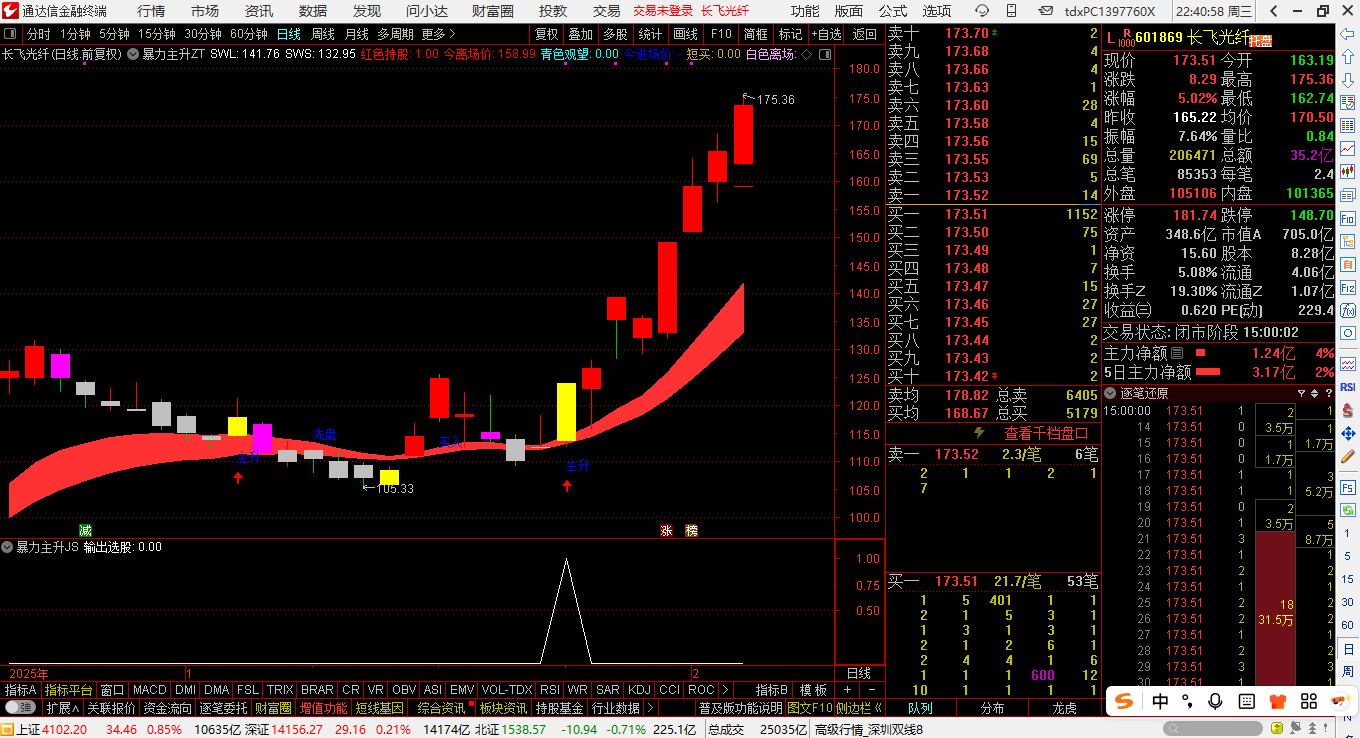1360x738 pixels.
Task: Switch chart to 1分钟 period
Action: pos(75,34)
